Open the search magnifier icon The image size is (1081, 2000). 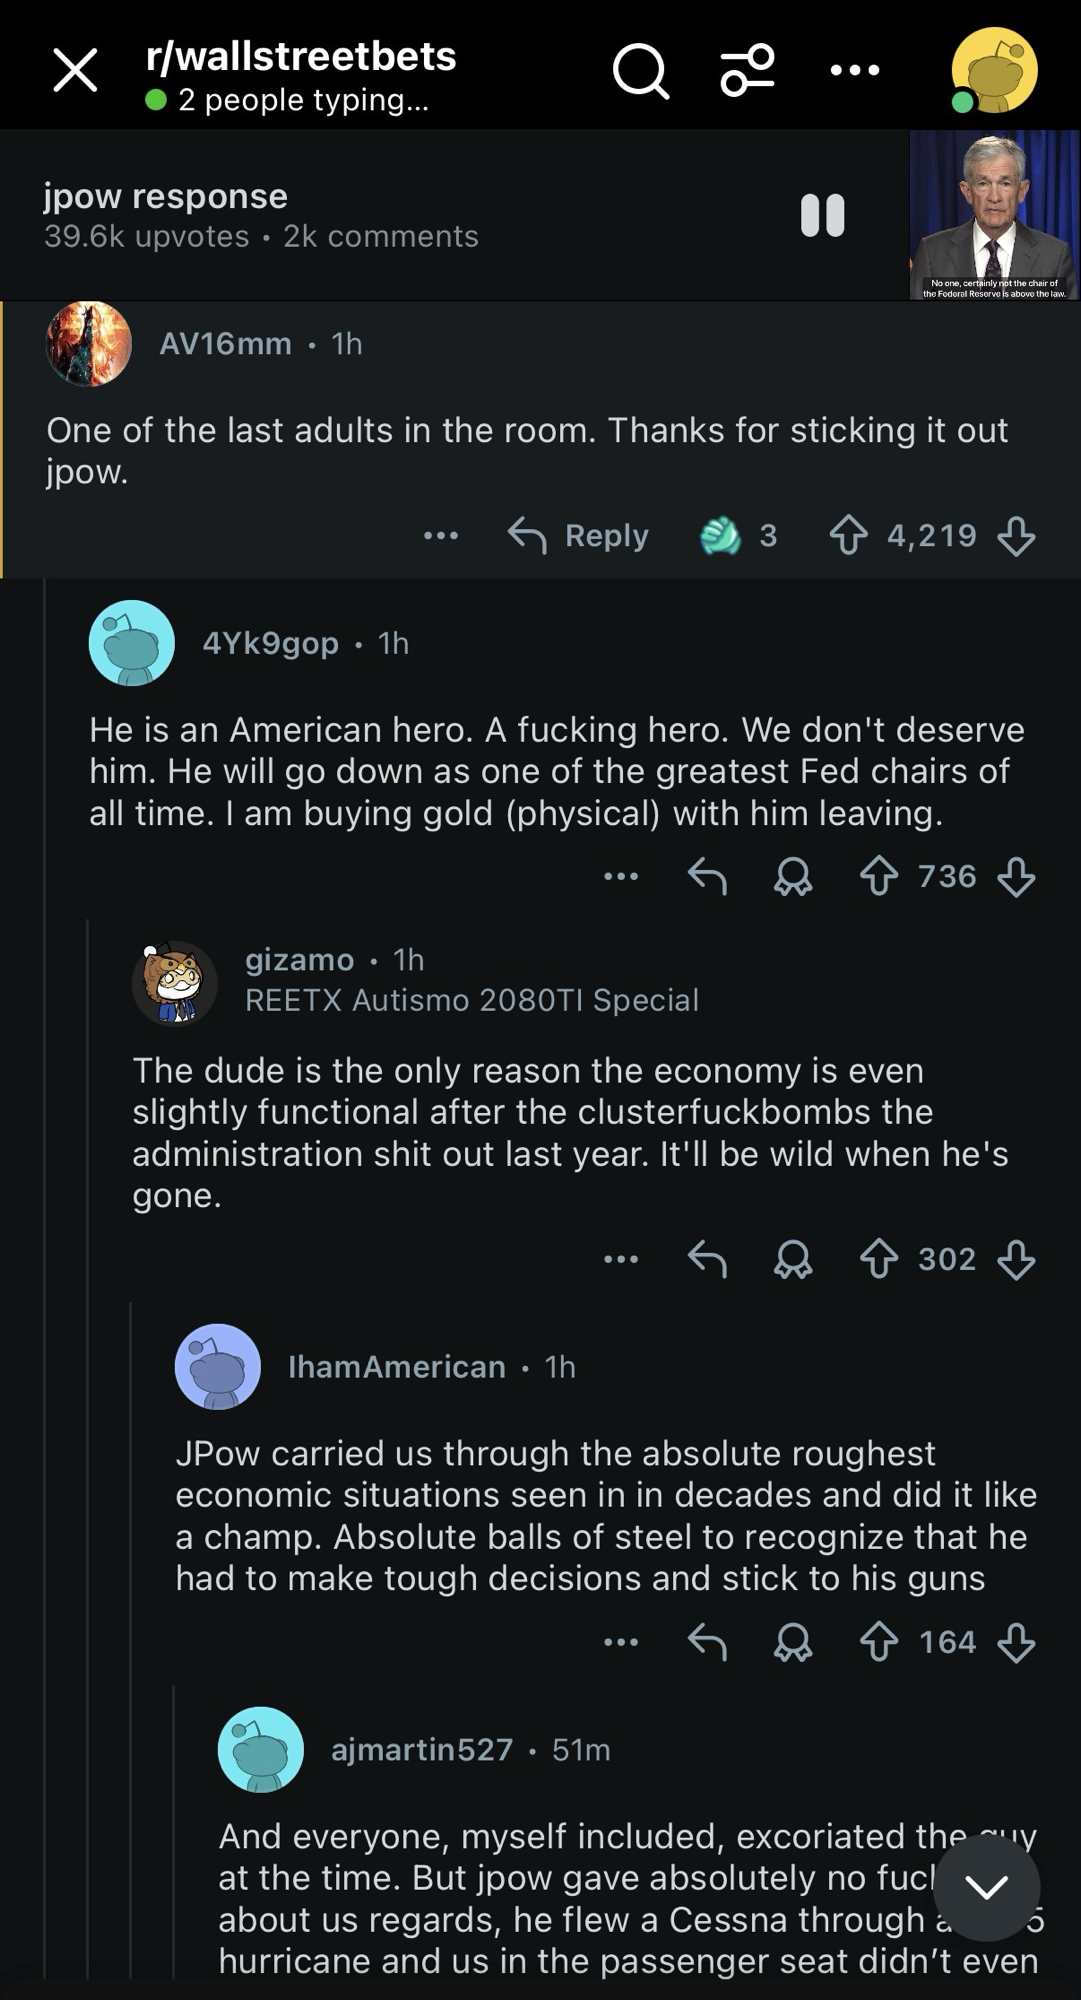click(640, 70)
